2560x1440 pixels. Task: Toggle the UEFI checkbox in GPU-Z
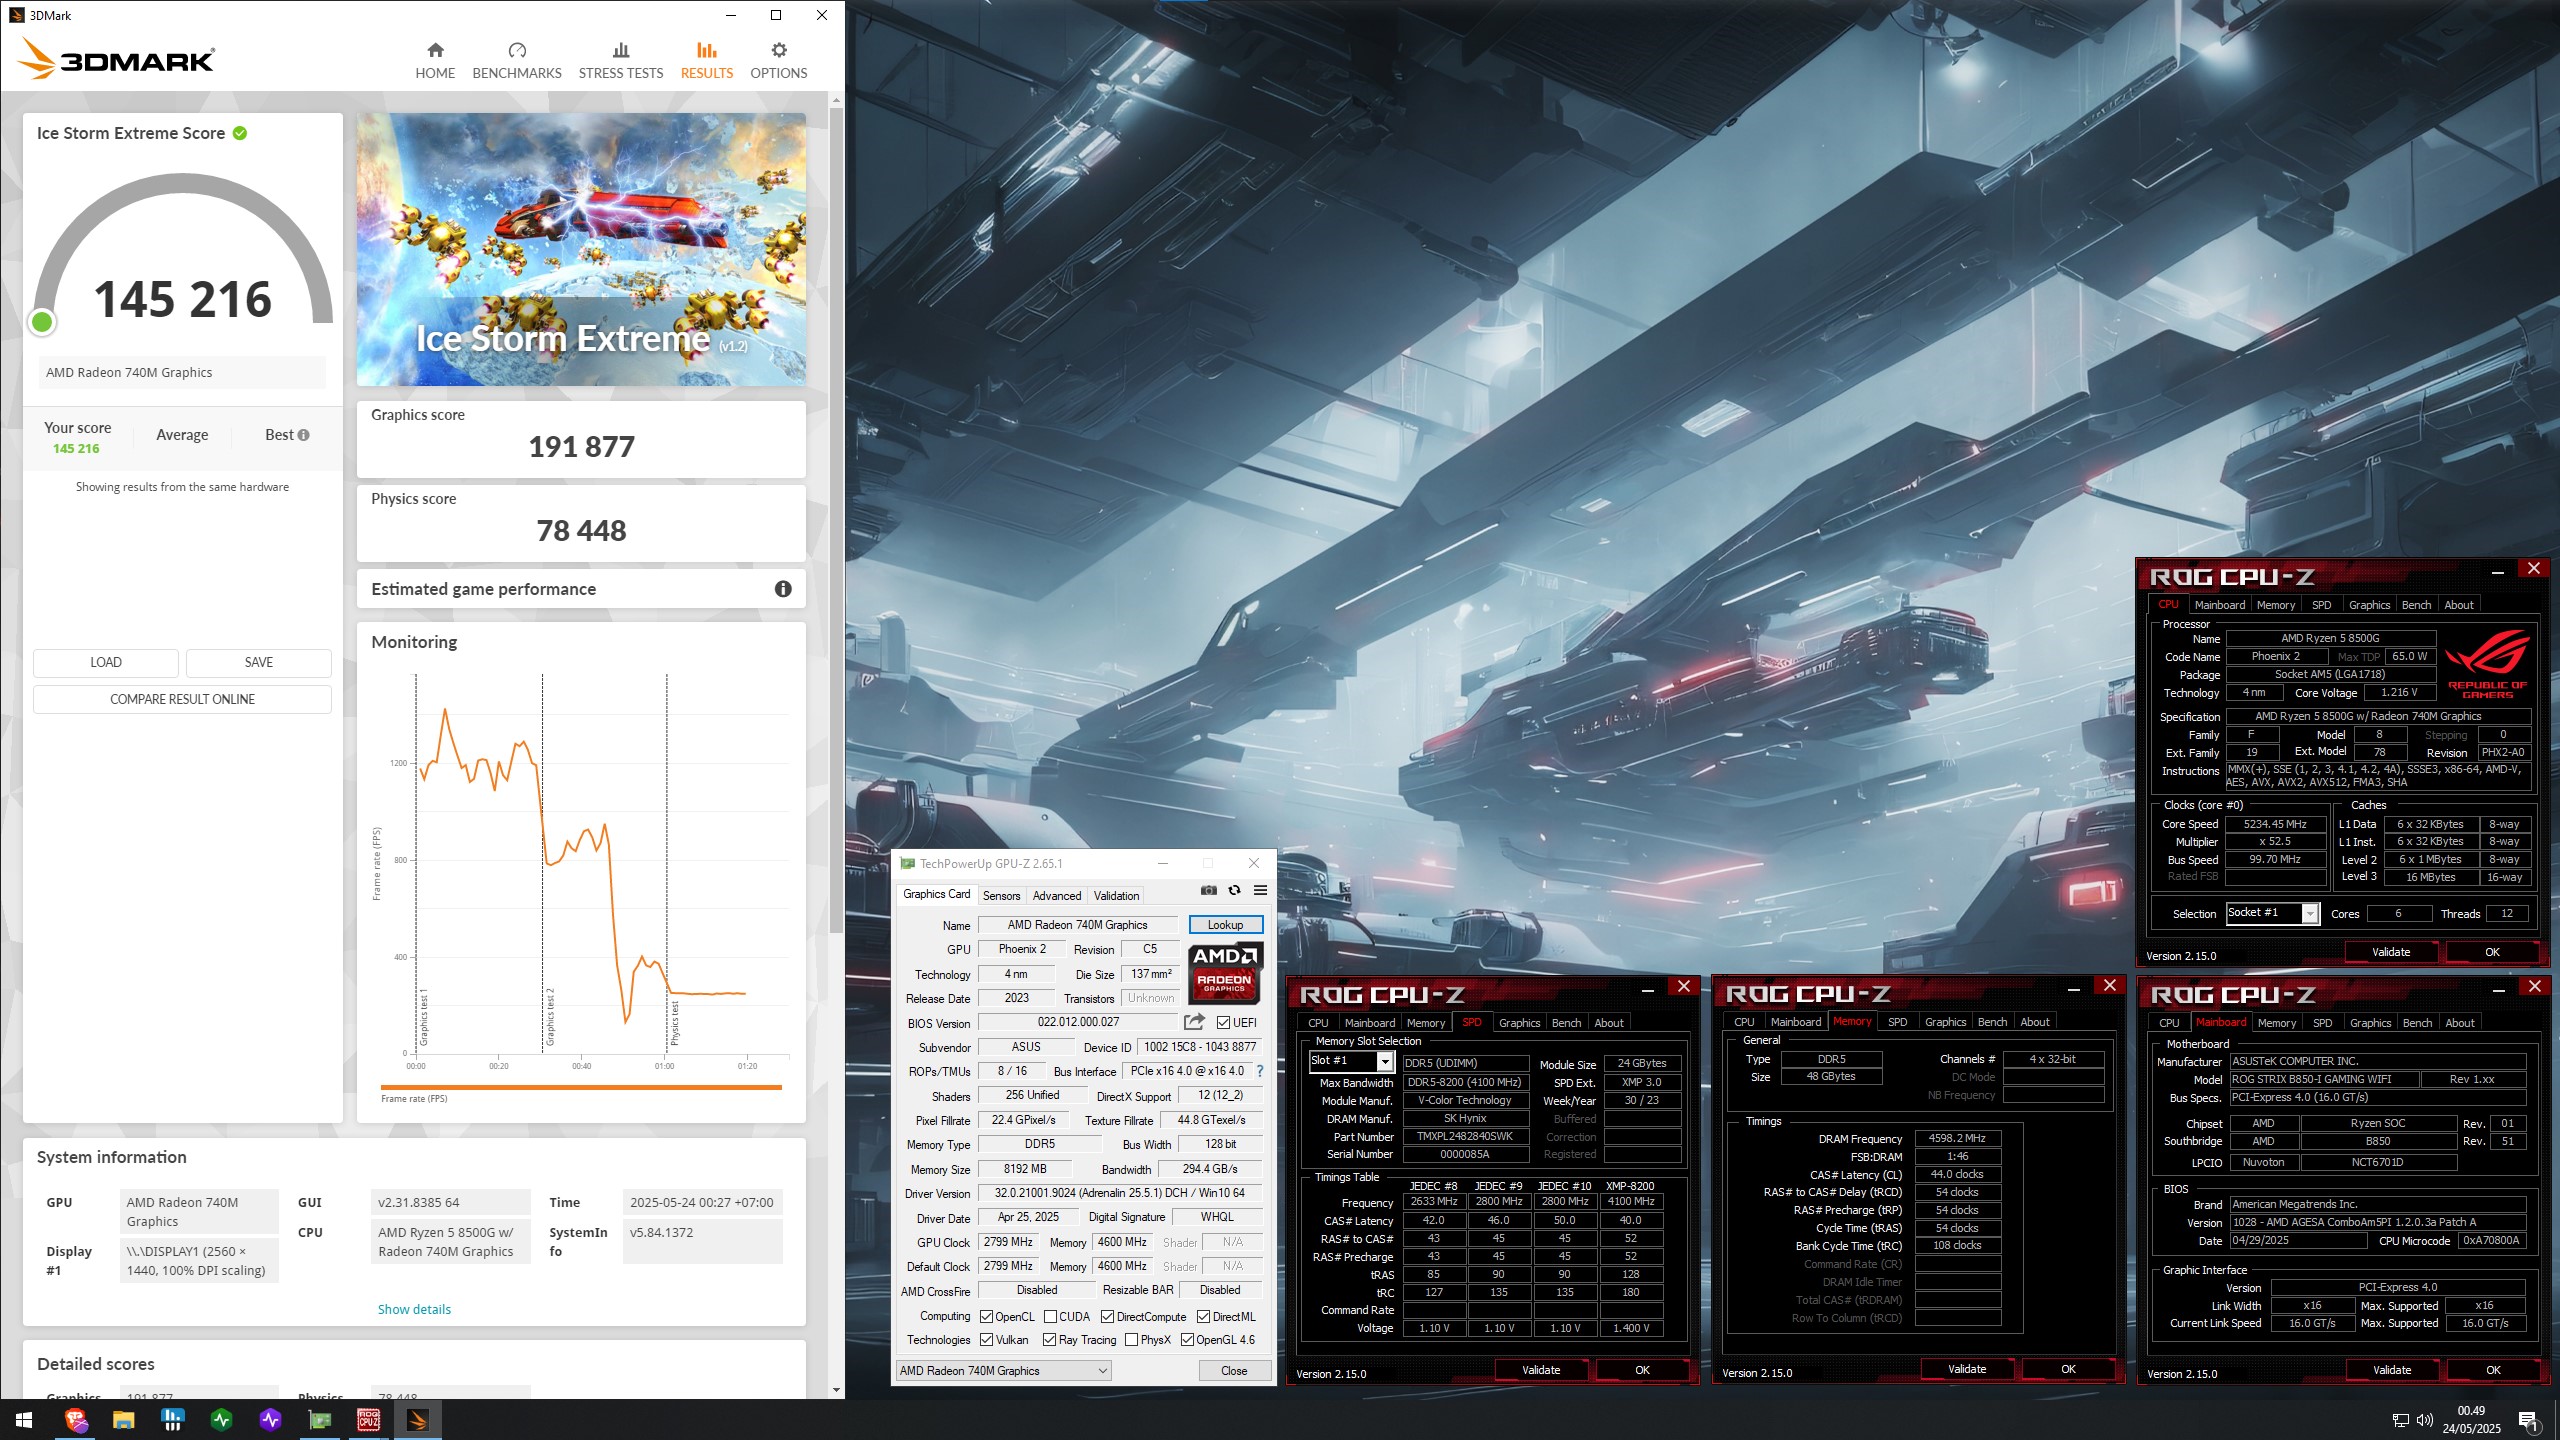point(1223,1023)
